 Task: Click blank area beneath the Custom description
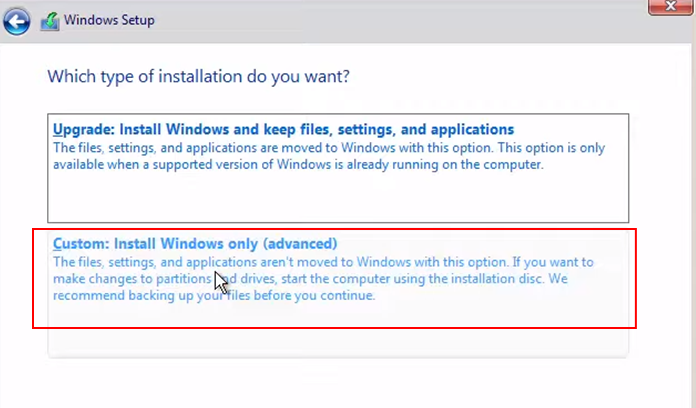(x=340, y=335)
